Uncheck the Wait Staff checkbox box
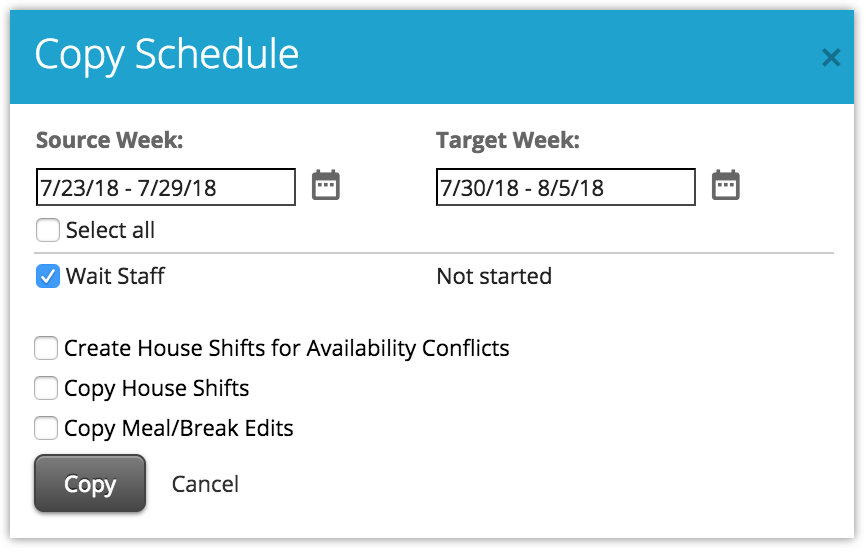Viewport: 866px width, 552px height. (48, 276)
